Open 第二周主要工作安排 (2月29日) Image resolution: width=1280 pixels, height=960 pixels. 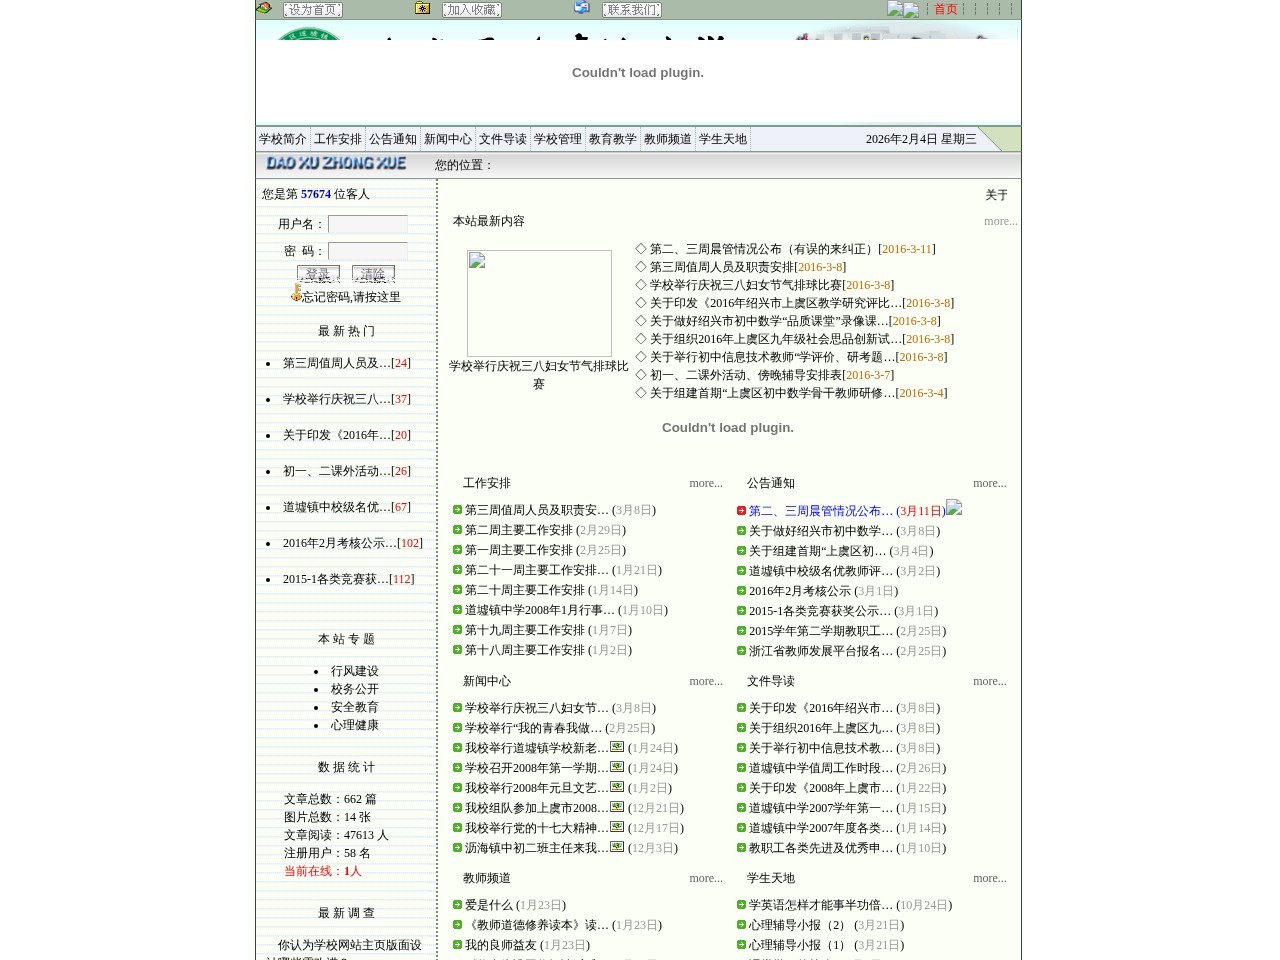click(x=545, y=530)
